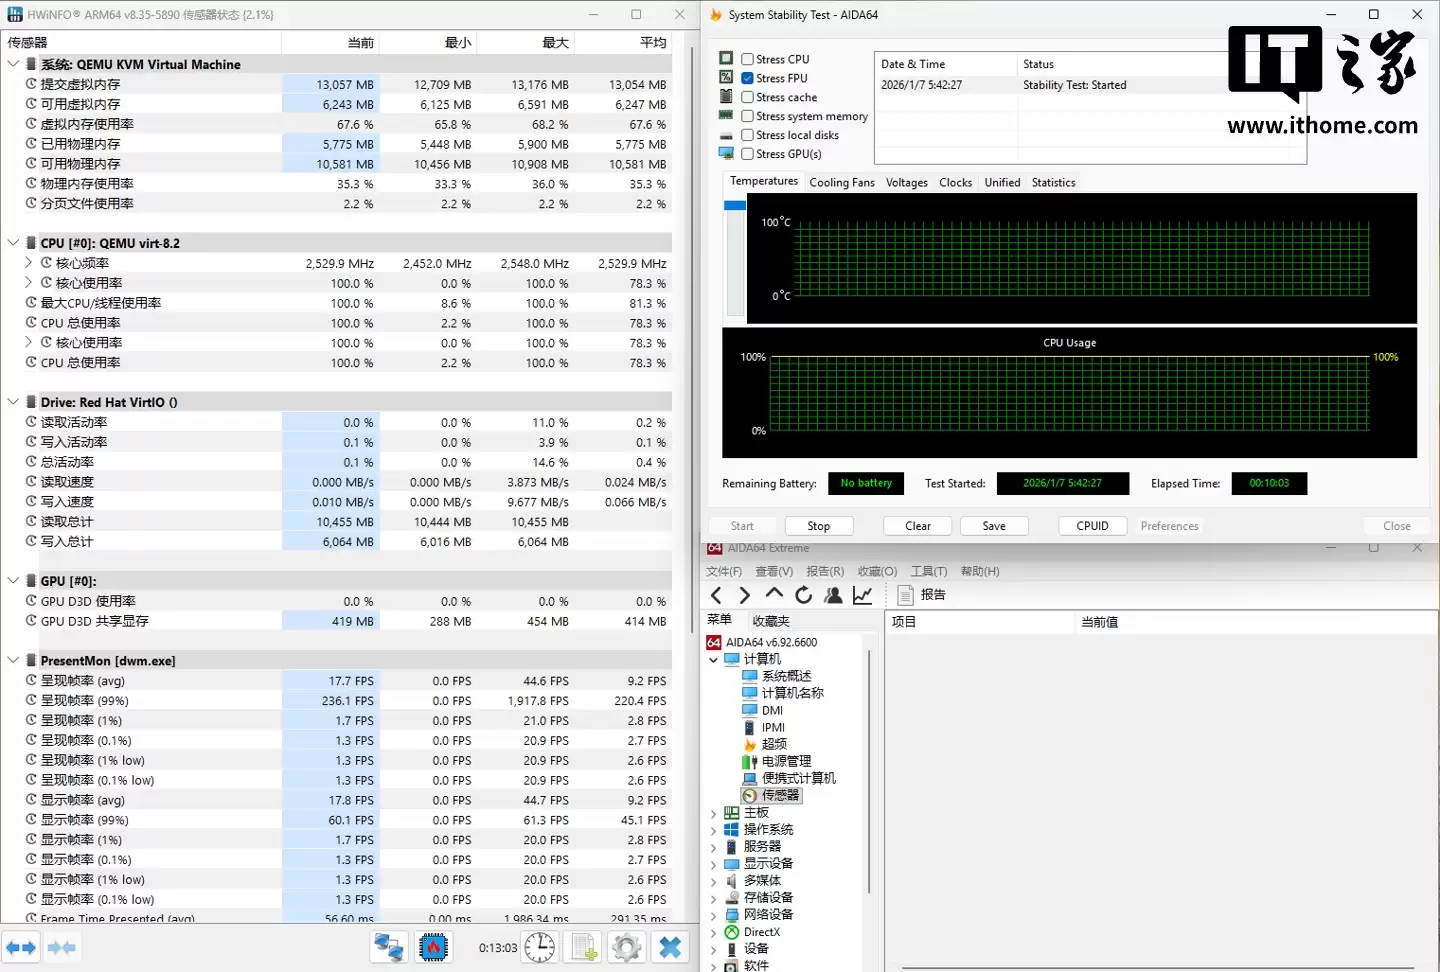Click the graph chart icon in AIDA64 toolbar
The image size is (1440, 972).
863,595
